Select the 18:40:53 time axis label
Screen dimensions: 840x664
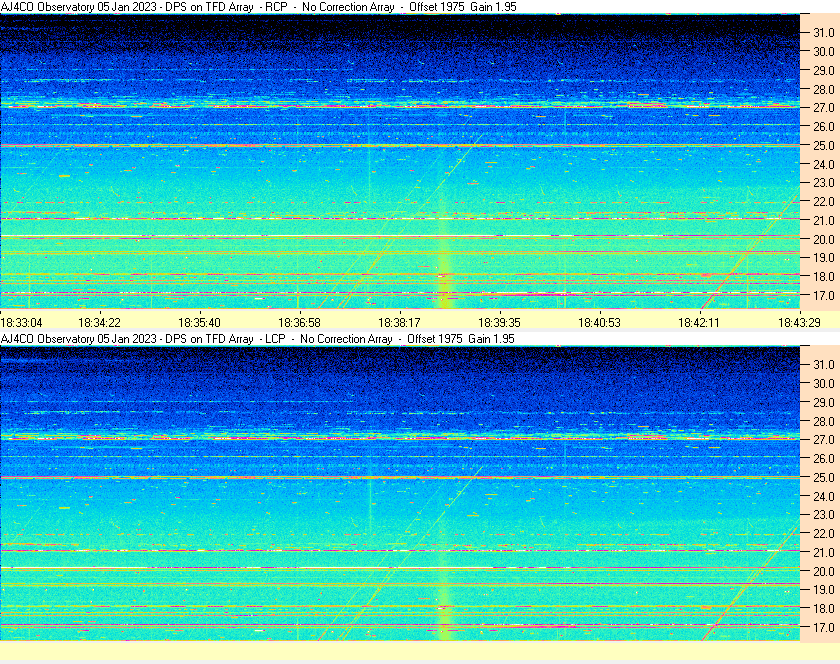tap(599, 323)
